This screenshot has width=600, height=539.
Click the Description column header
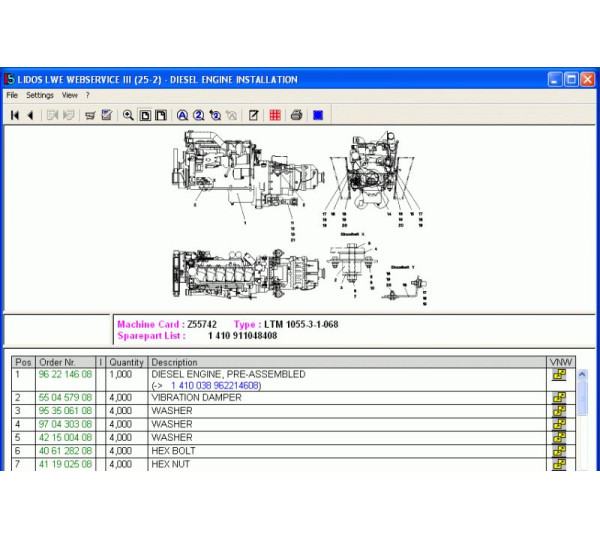pyautogui.click(x=175, y=362)
